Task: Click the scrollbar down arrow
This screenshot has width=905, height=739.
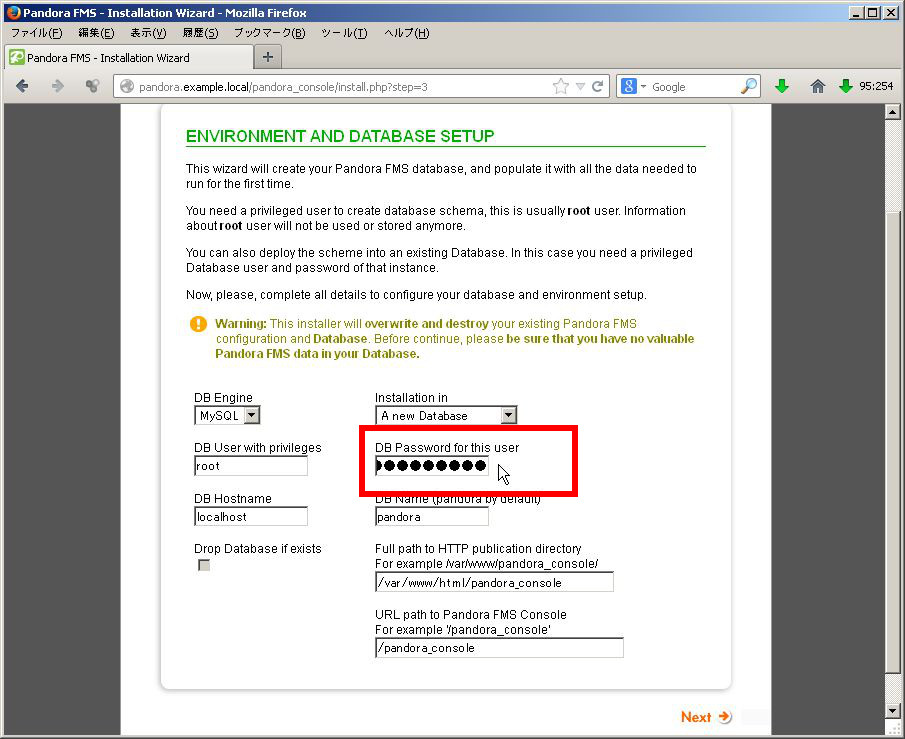Action: click(893, 711)
